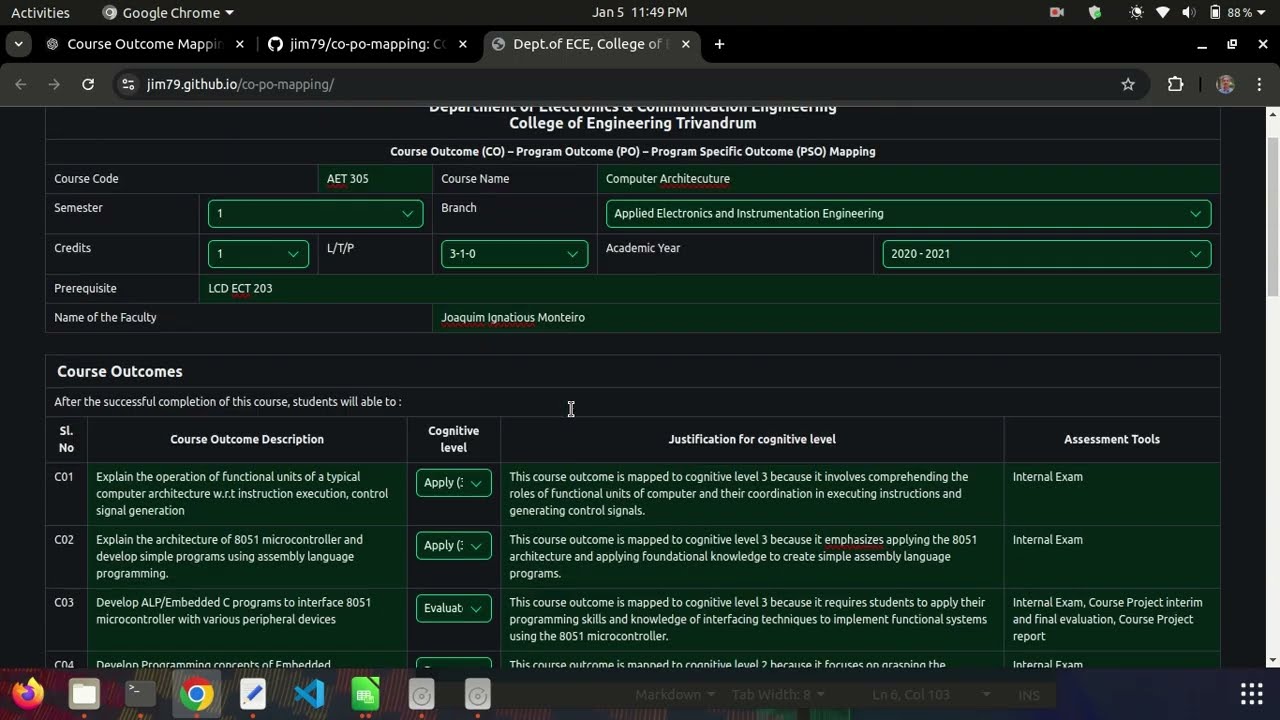This screenshot has width=1280, height=720.
Task: Open the Google Chrome app menu in the top bar
Action: [168, 12]
